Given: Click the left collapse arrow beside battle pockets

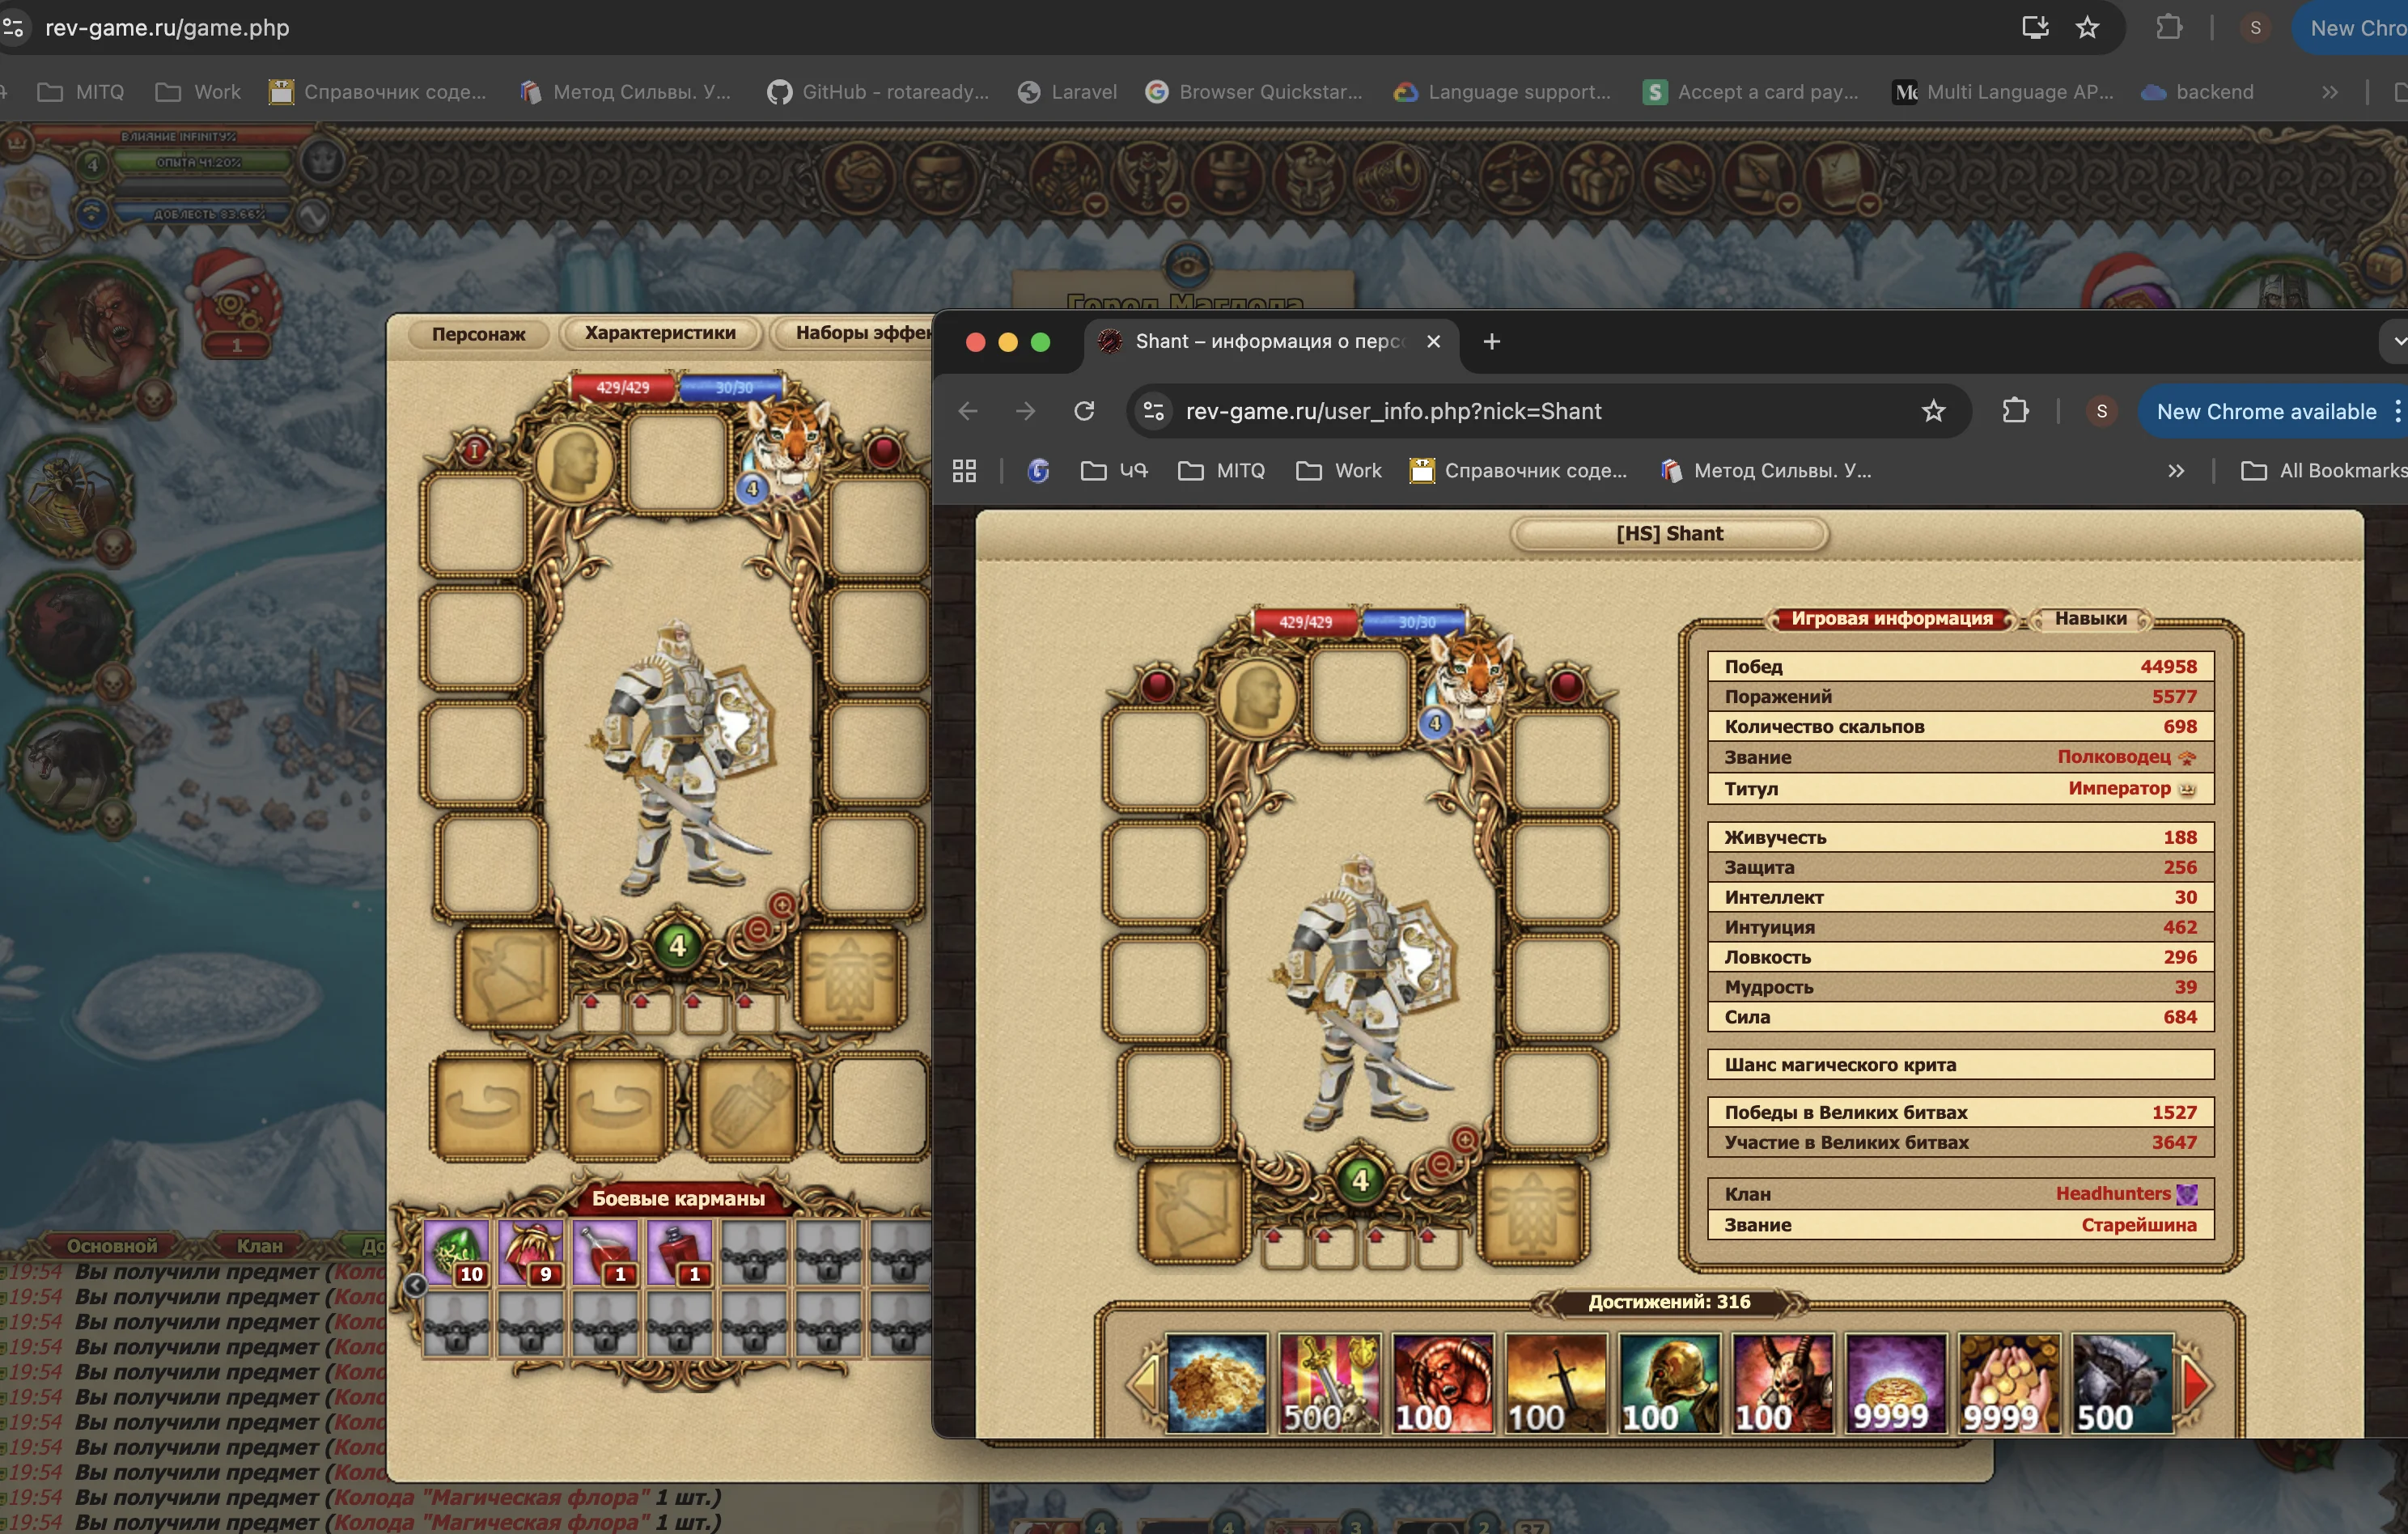Looking at the screenshot, I should (x=415, y=1286).
